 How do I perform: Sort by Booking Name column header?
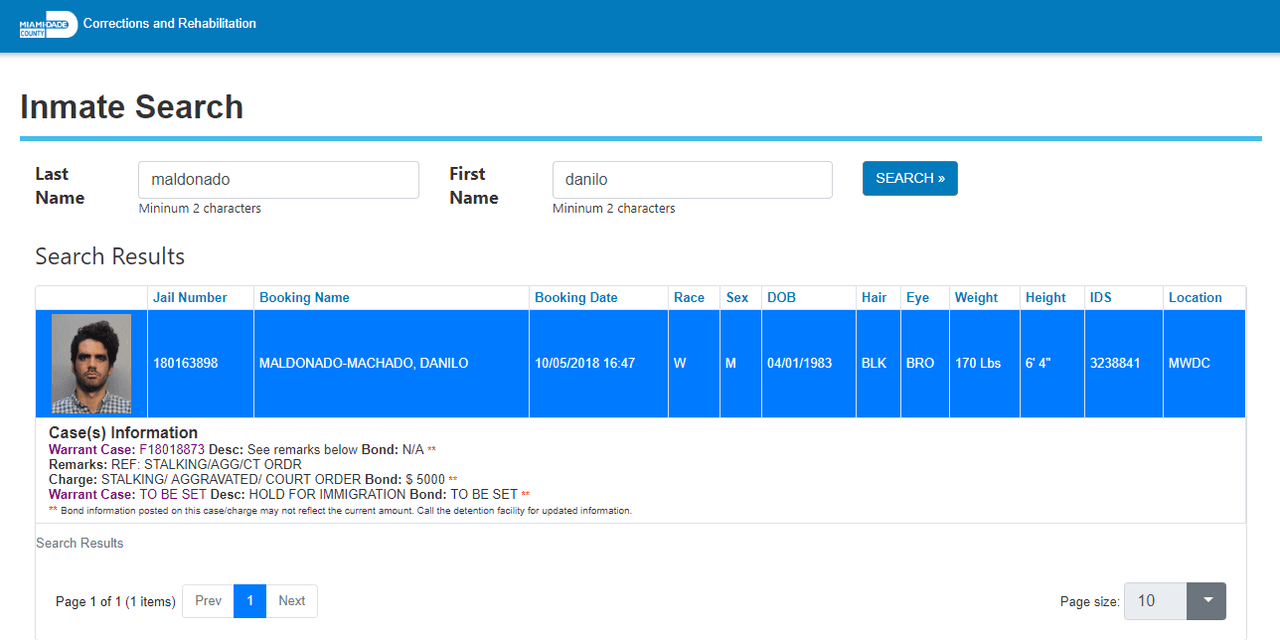(x=304, y=298)
